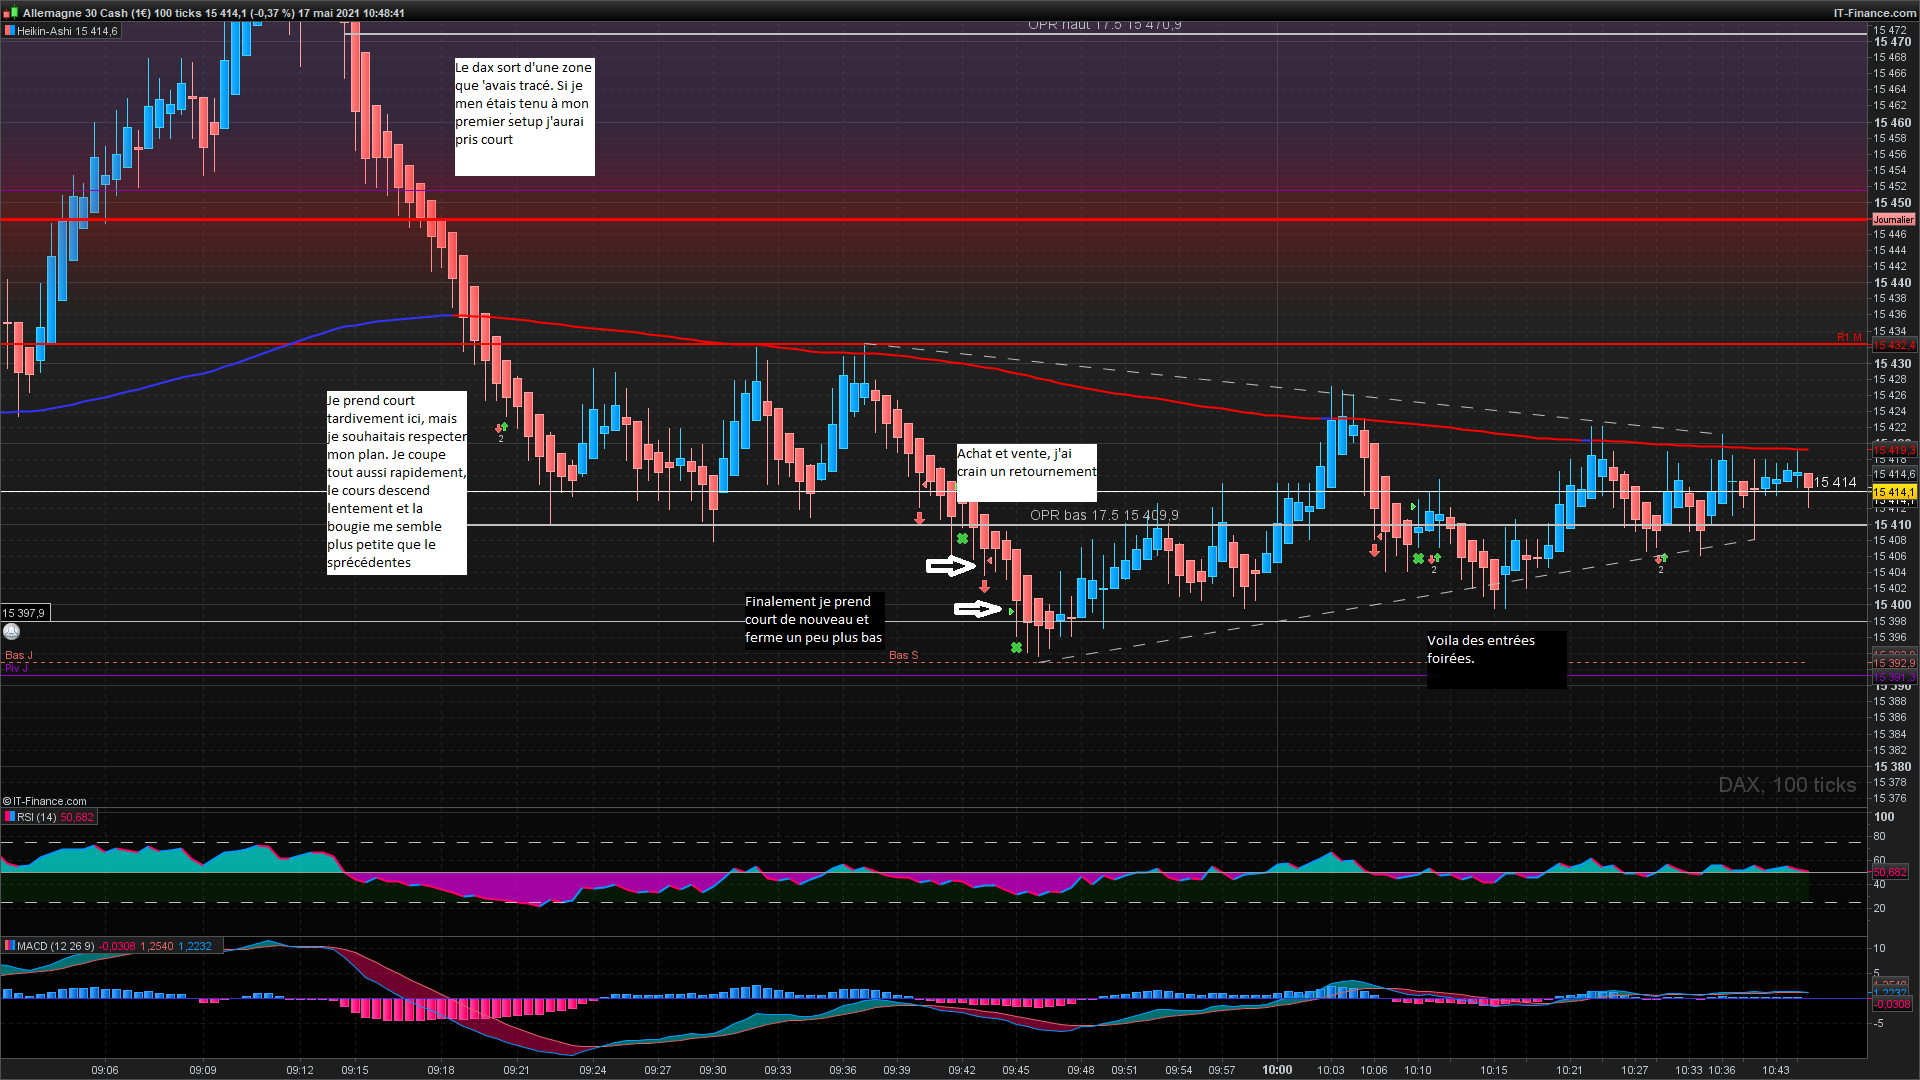
Task: Click the RSI indicator color icon
Action: [9, 817]
